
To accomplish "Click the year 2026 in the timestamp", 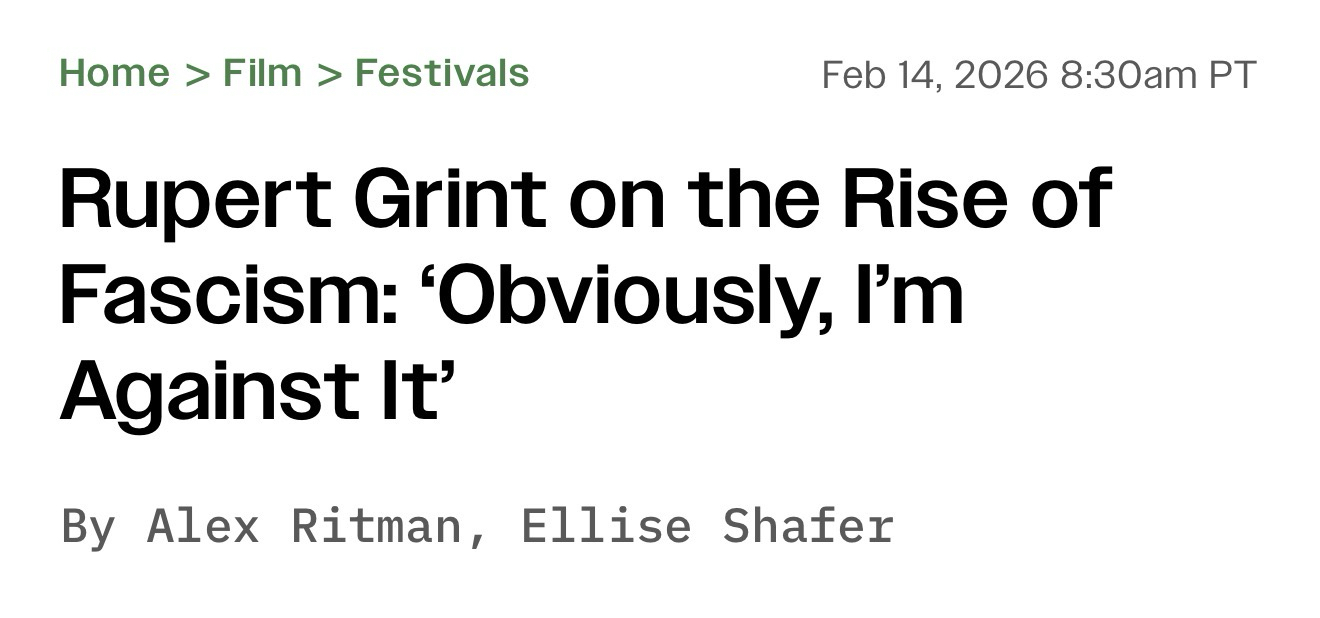I will [1001, 75].
